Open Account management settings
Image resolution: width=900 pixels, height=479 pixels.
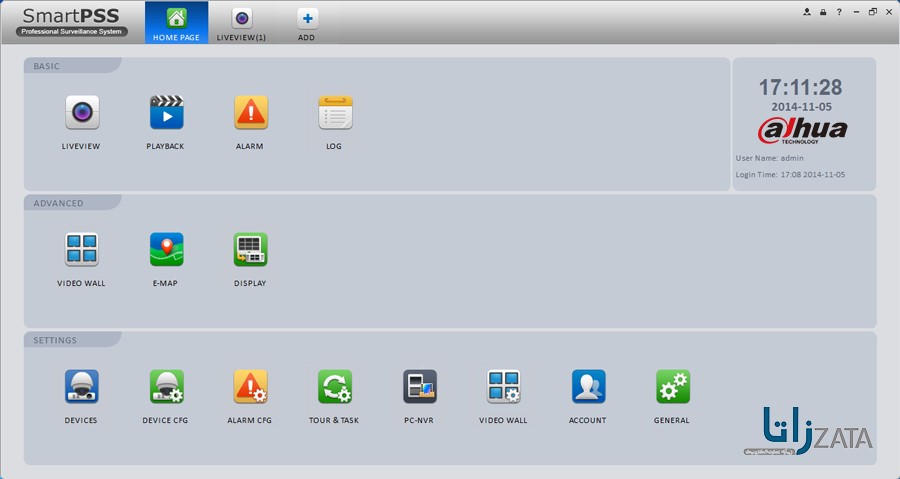pyautogui.click(x=588, y=387)
